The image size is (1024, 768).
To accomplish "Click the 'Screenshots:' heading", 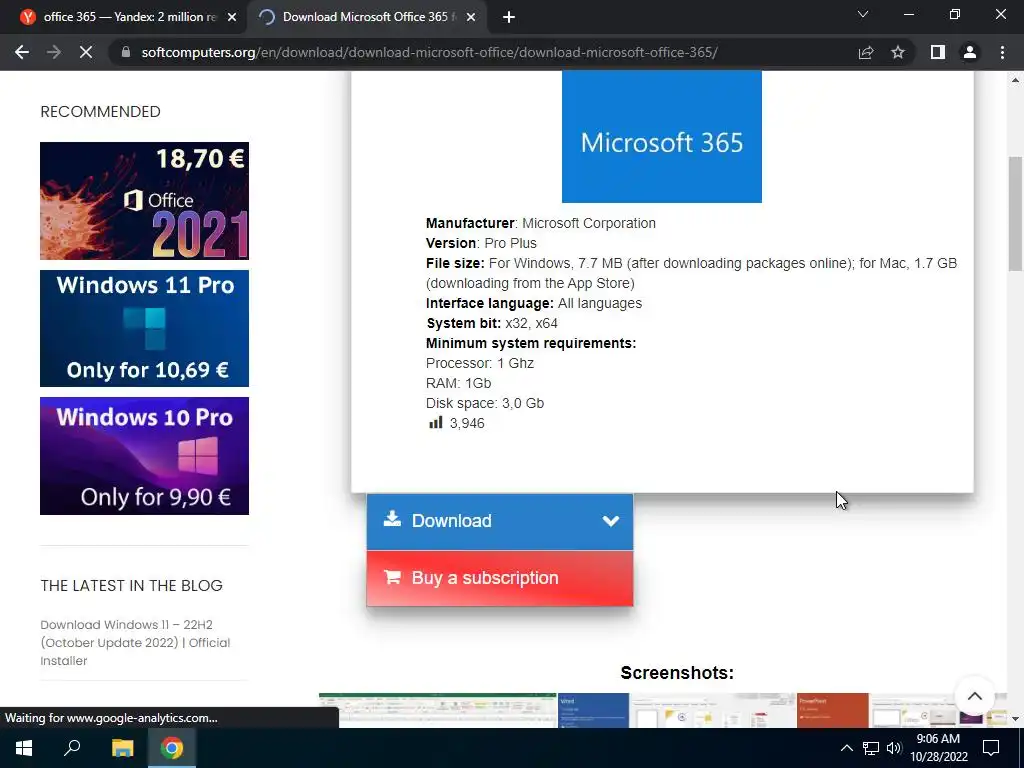I will pos(677,673).
